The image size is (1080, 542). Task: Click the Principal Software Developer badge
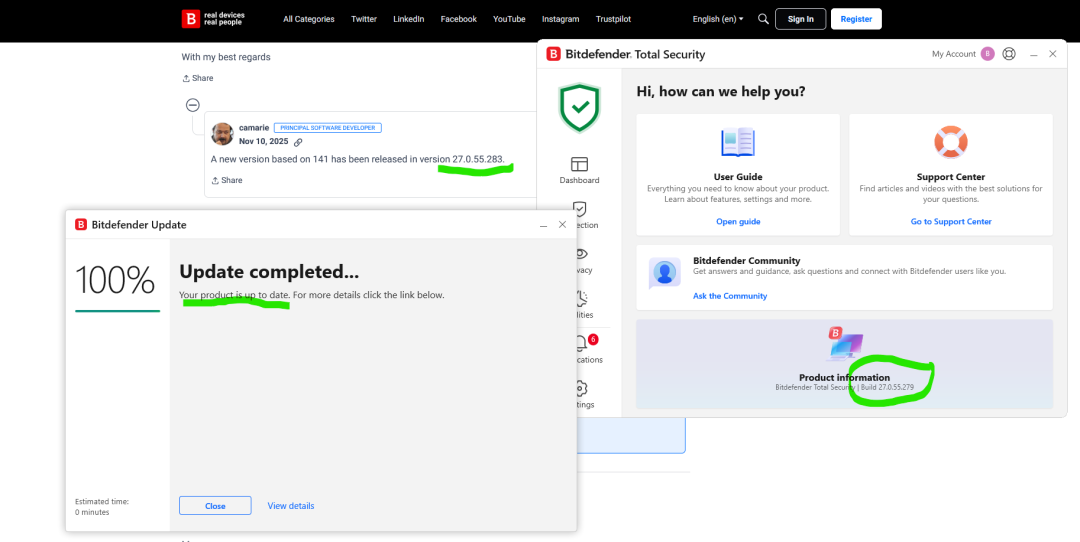[x=328, y=128]
